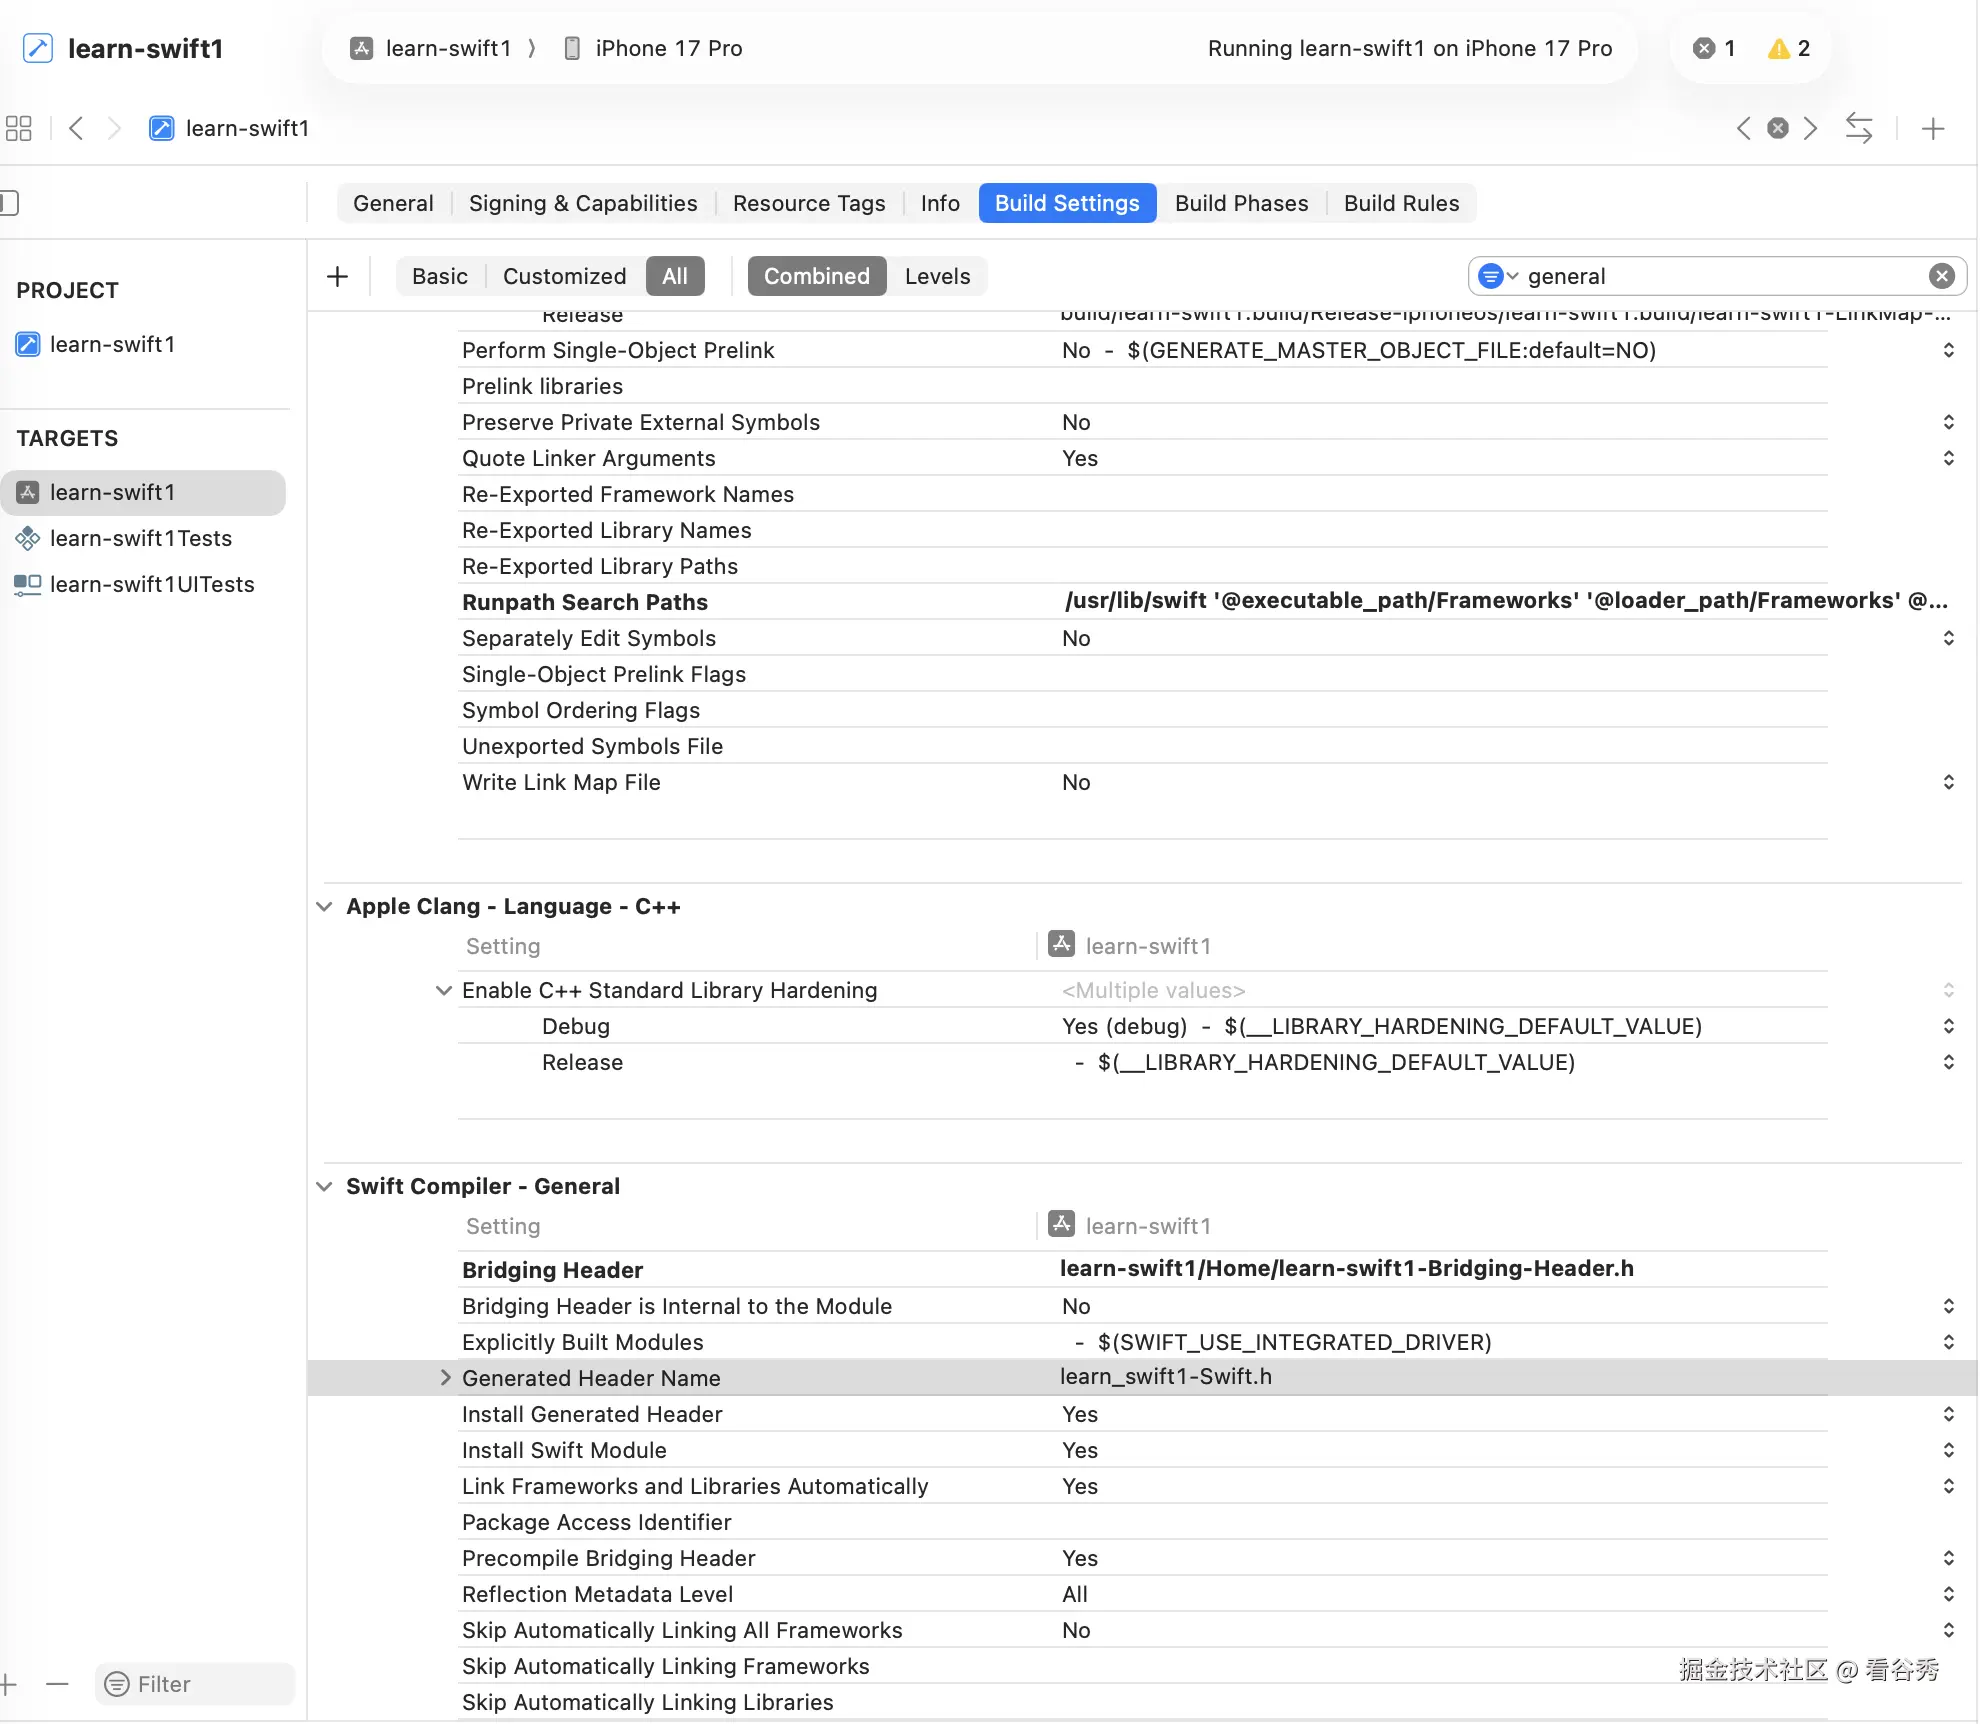
Task: Open Write Link Map File value popup
Action: tap(1948, 782)
